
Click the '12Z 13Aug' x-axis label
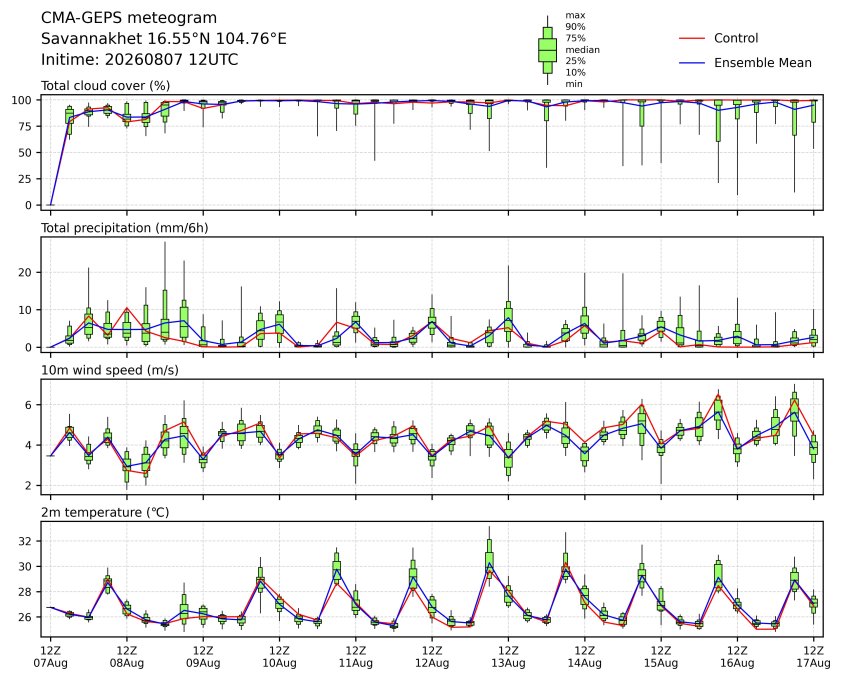pos(508,657)
